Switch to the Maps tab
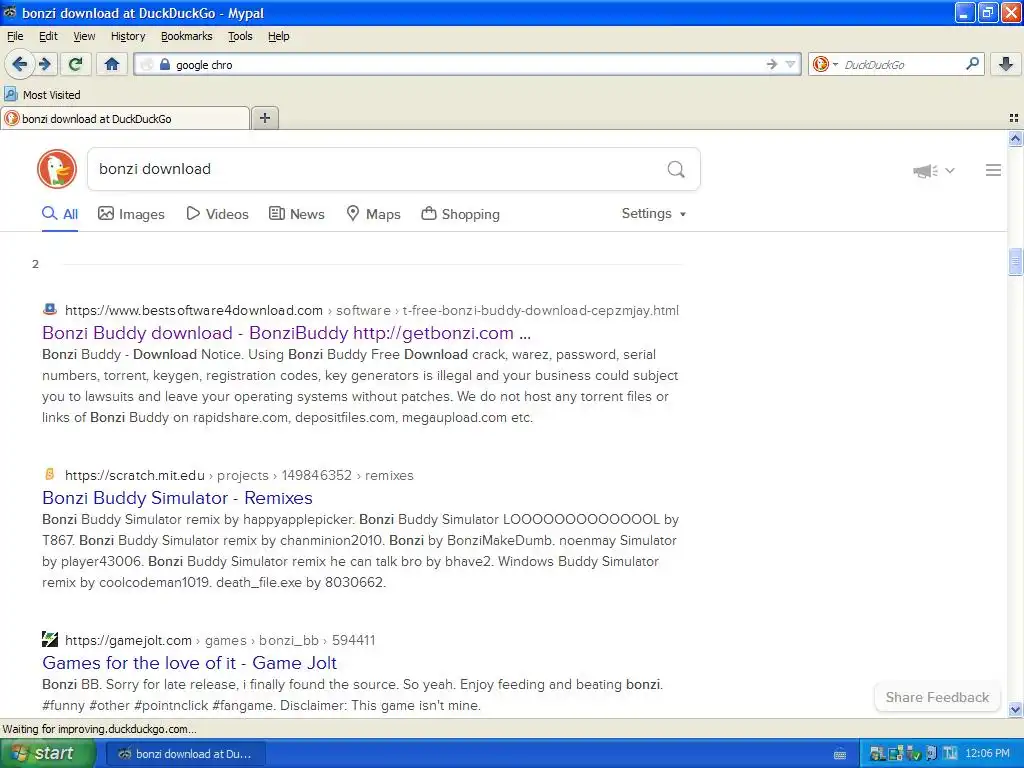The image size is (1024, 768). point(373,214)
